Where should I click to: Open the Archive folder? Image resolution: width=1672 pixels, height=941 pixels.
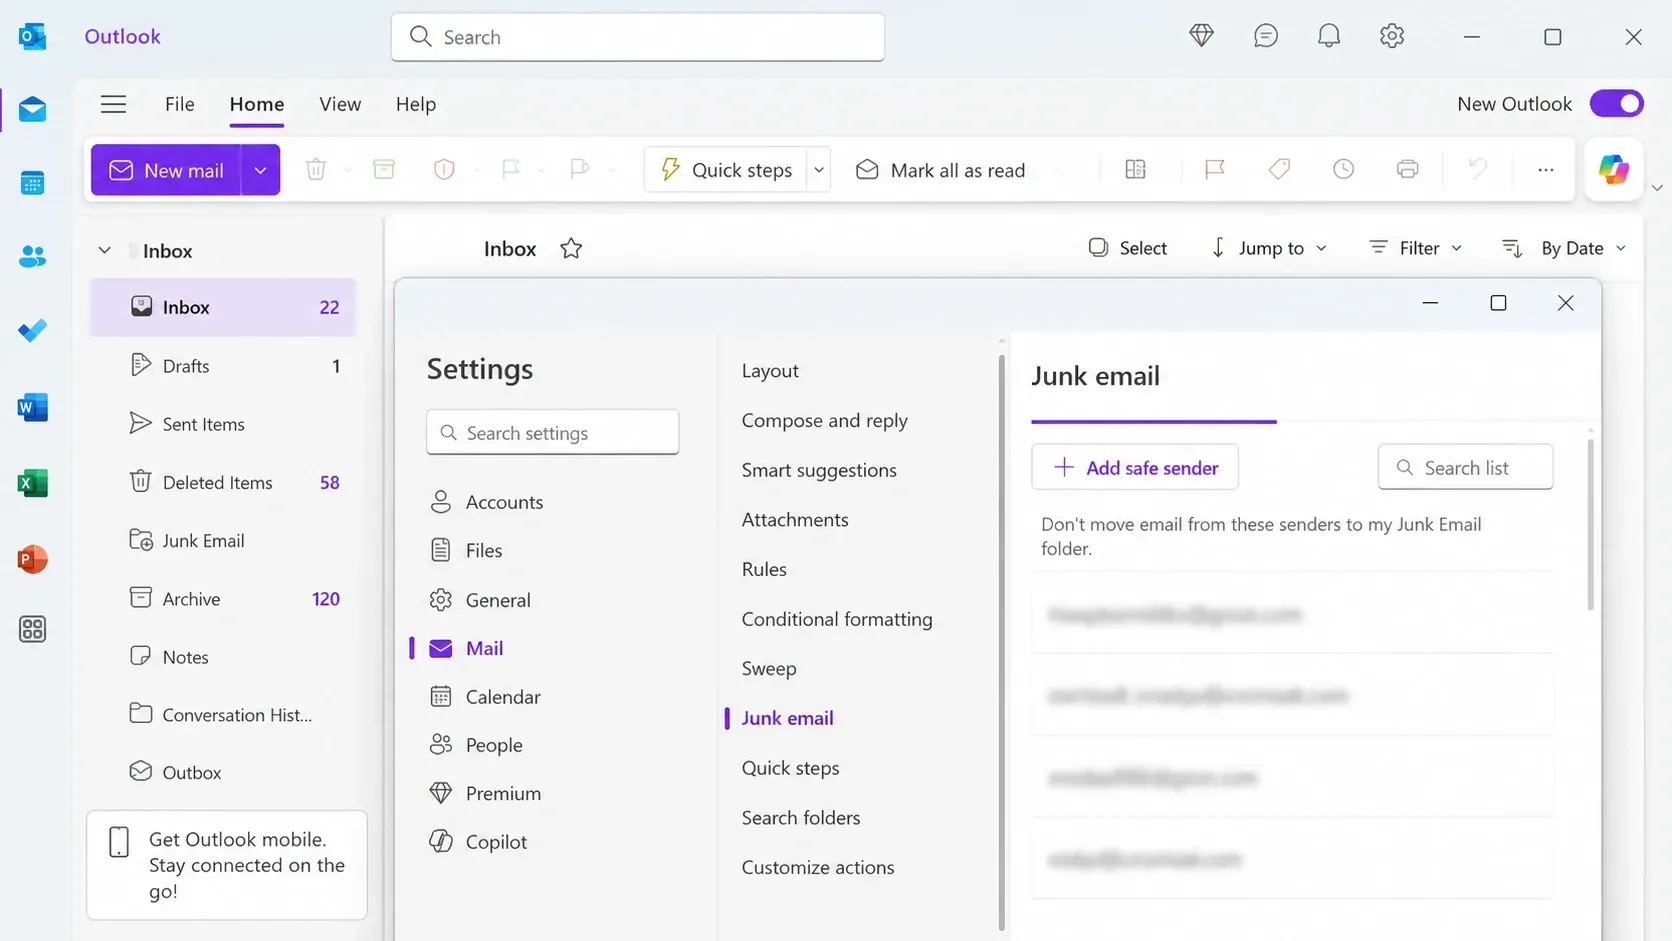coord(223,598)
